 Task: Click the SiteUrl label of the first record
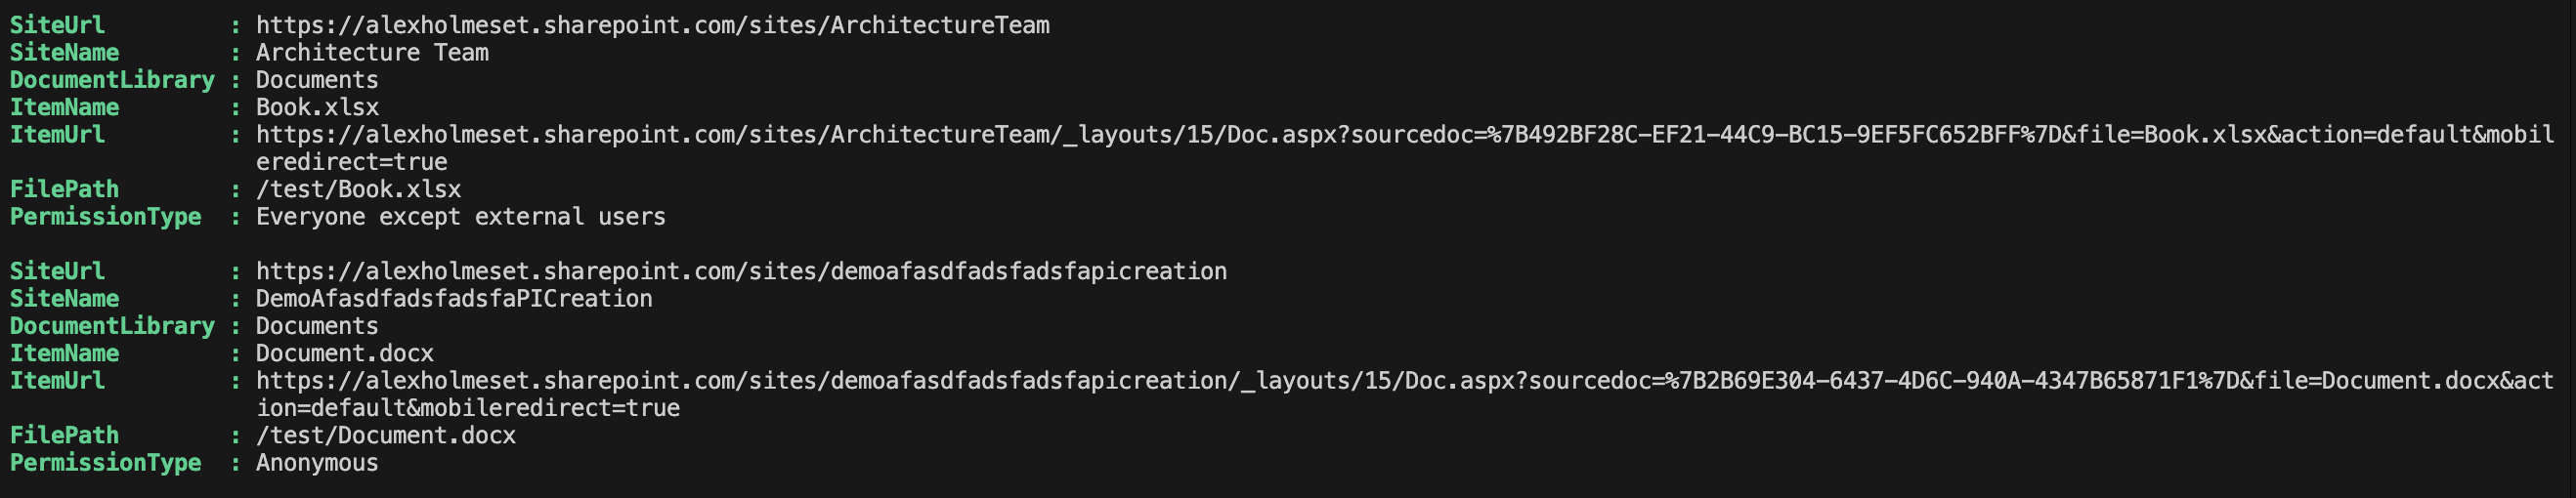57,25
